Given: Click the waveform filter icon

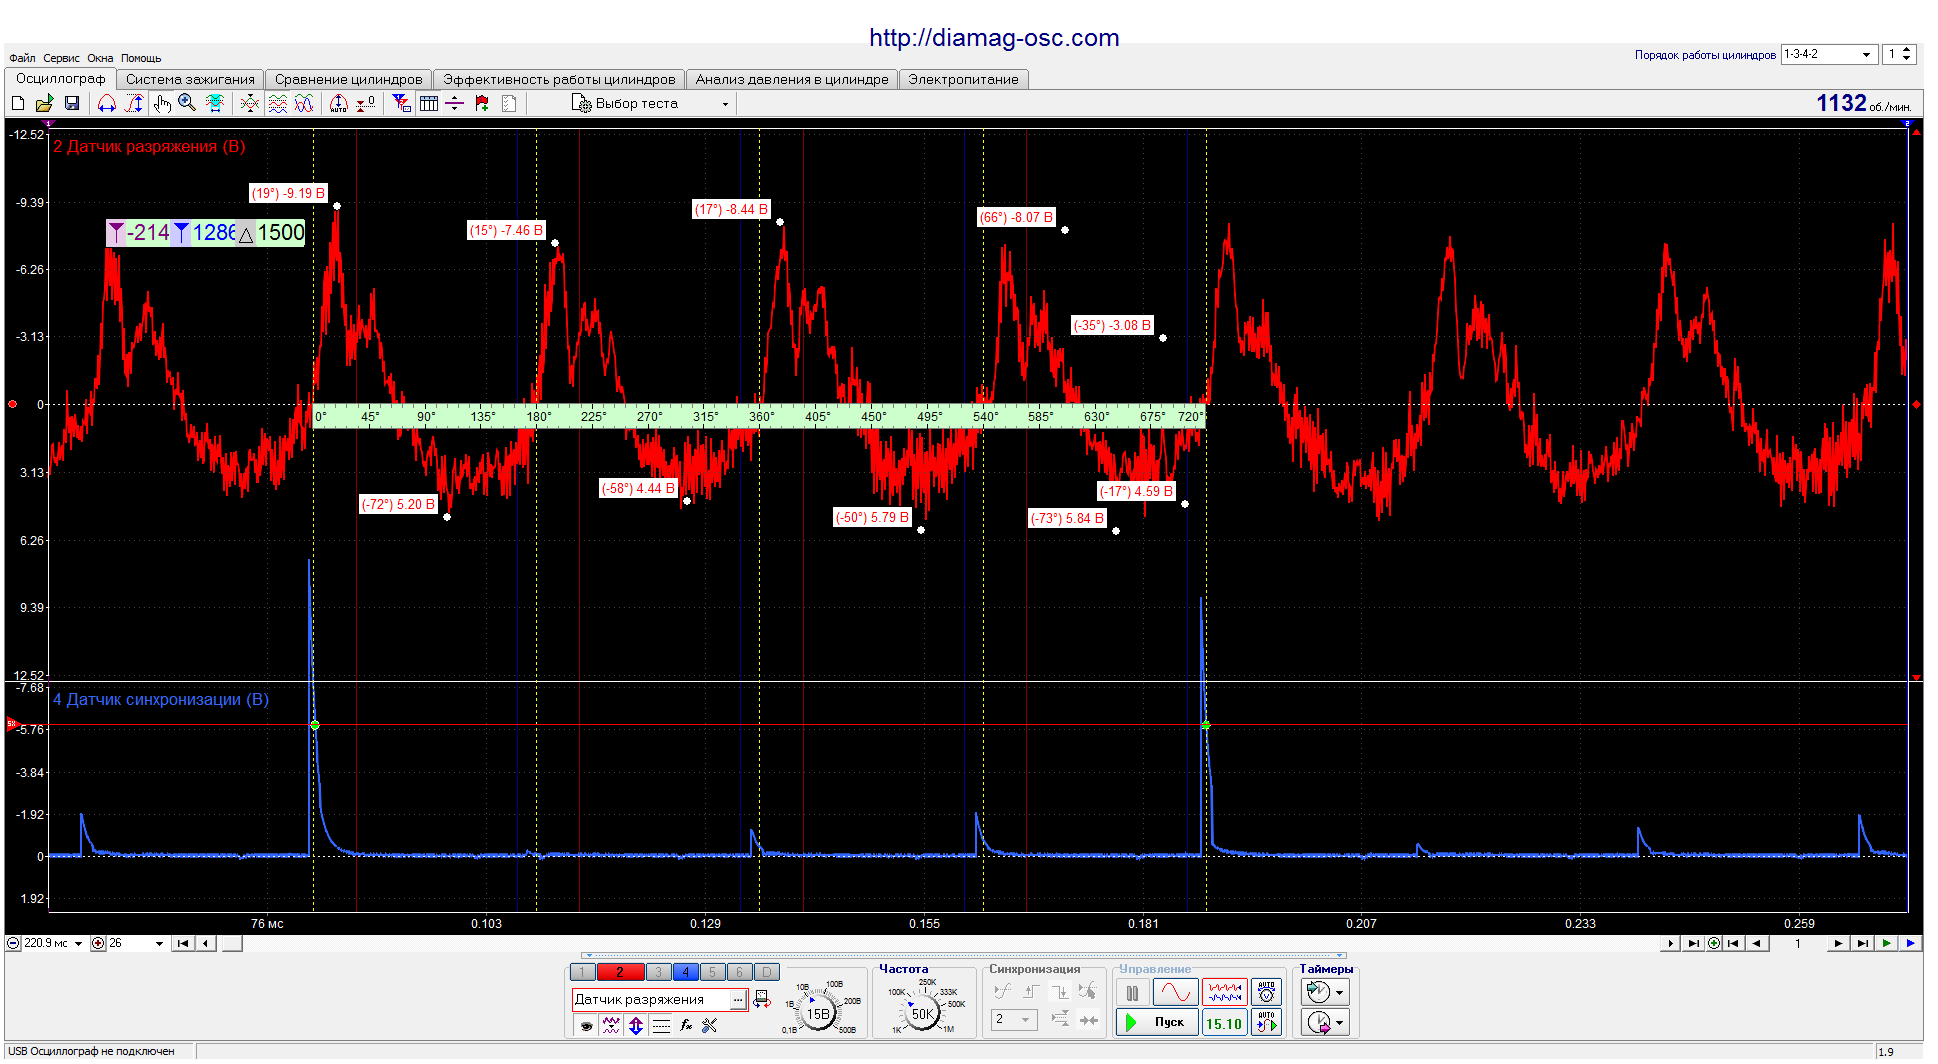Looking at the screenshot, I should [x=611, y=1025].
